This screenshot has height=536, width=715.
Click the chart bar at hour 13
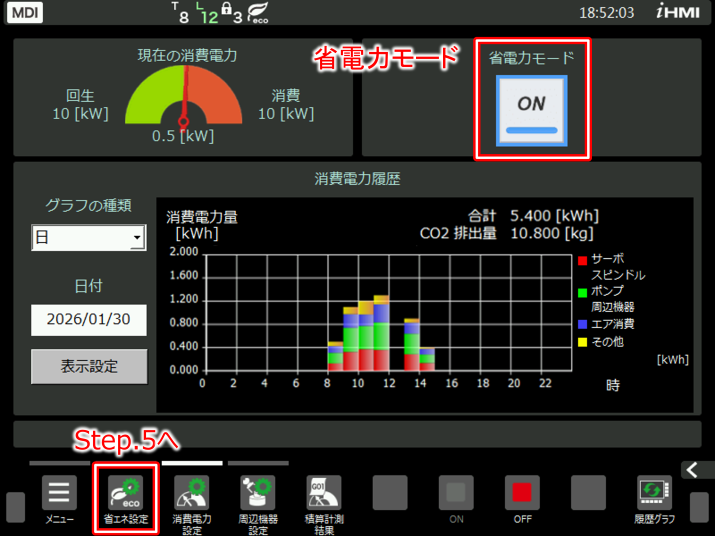412,344
